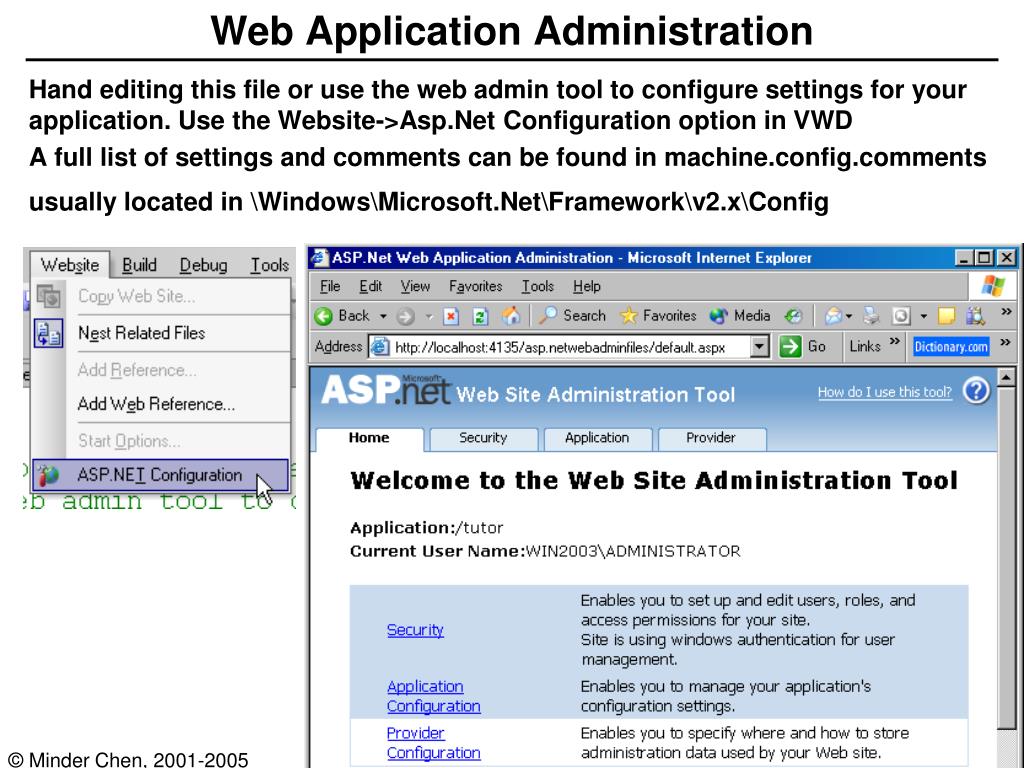The height and width of the screenshot is (768, 1024).
Task: Expand the Links bar chevron
Action: tap(895, 342)
